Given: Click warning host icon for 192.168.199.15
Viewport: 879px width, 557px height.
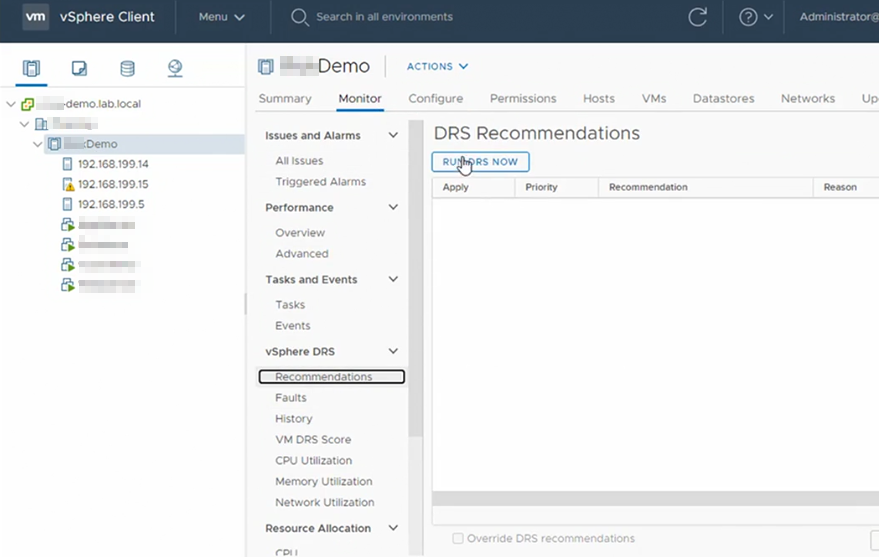Looking at the screenshot, I should tap(68, 184).
